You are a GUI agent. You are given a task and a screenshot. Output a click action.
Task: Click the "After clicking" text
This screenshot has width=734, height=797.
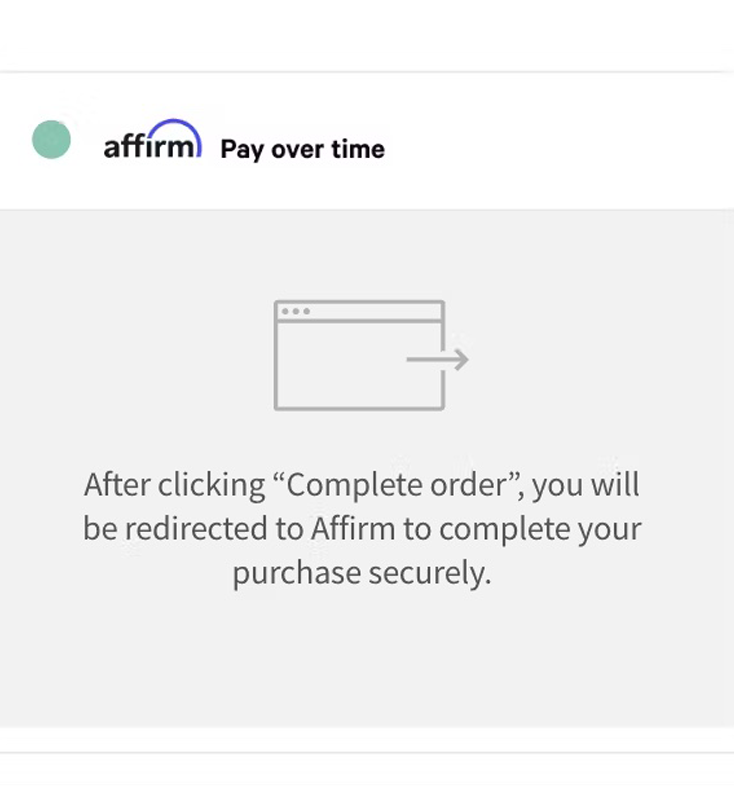pos(174,484)
